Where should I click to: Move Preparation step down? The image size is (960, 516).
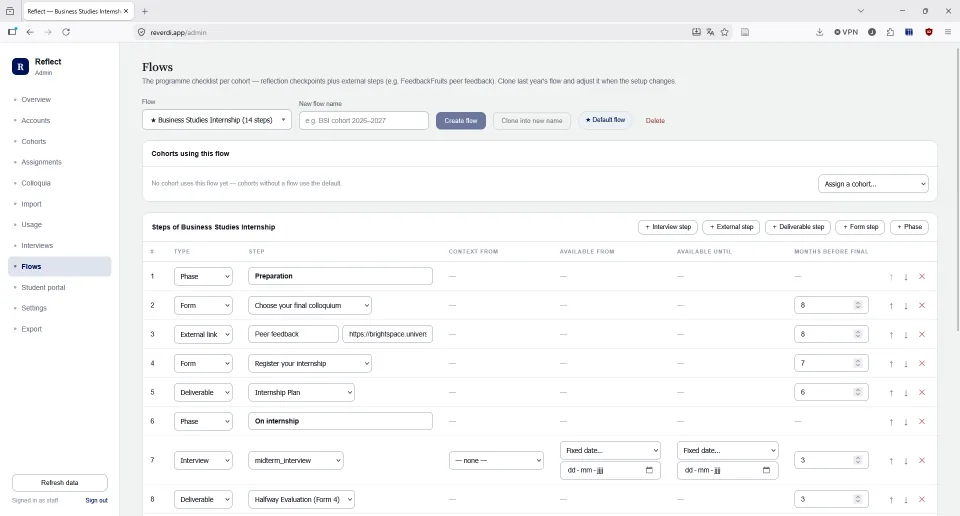click(x=906, y=277)
